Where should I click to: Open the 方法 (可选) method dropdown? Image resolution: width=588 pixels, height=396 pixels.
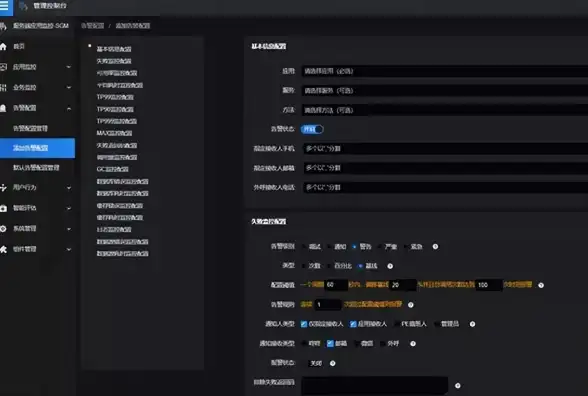point(444,110)
